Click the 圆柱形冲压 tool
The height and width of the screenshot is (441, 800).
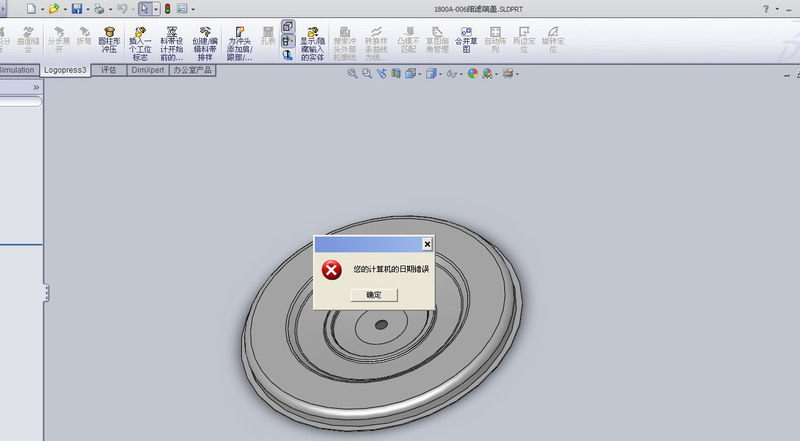pyautogui.click(x=109, y=40)
